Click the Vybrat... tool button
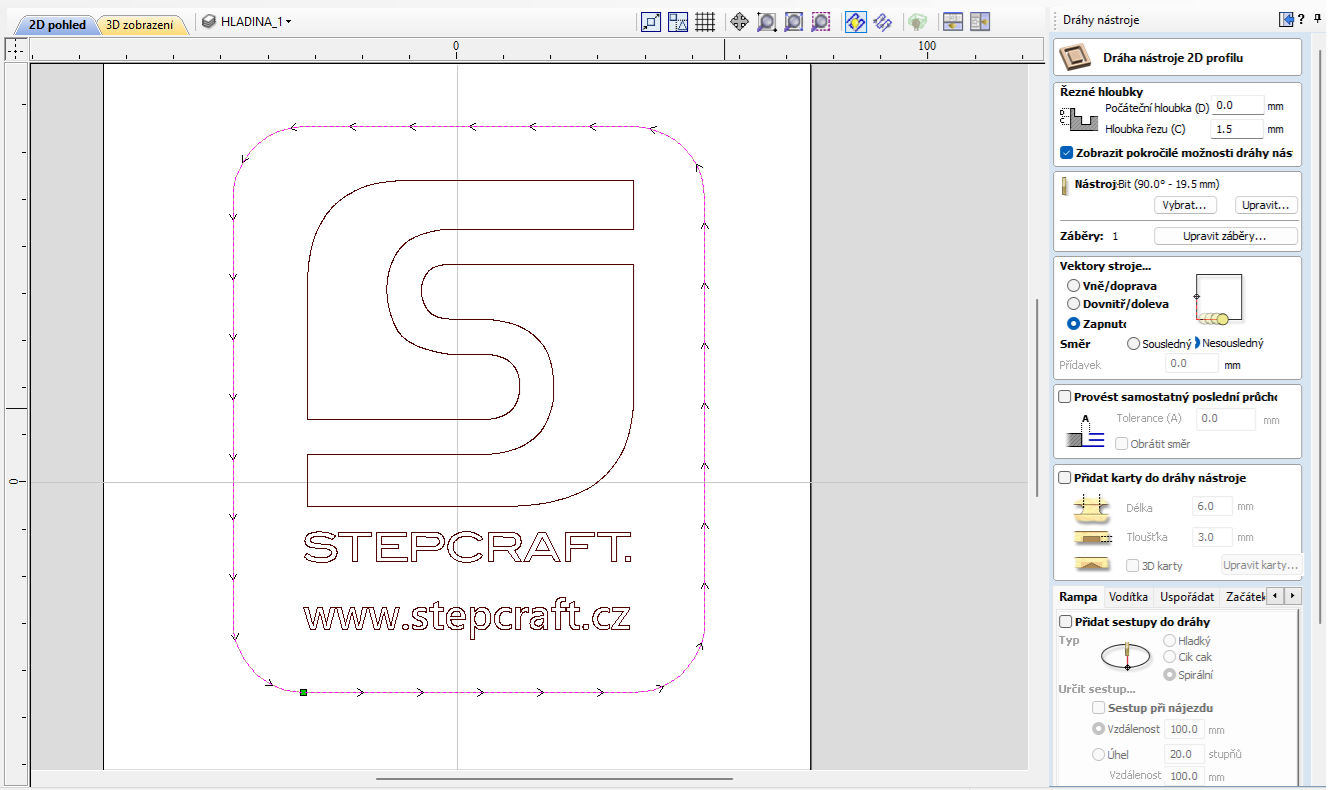 click(x=1184, y=205)
